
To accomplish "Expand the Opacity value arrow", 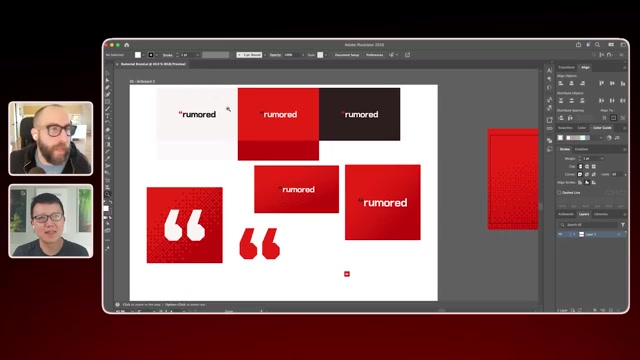I will click(x=303, y=55).
